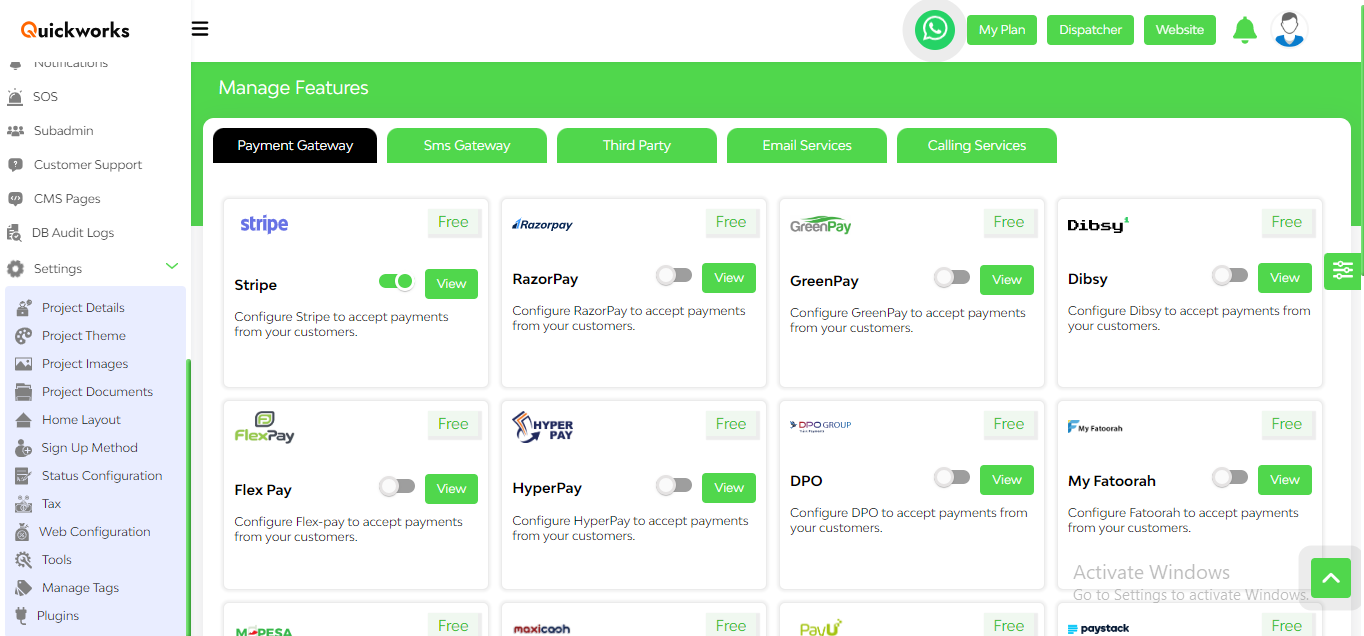
Task: Click the SOS siren icon
Action: click(15, 97)
